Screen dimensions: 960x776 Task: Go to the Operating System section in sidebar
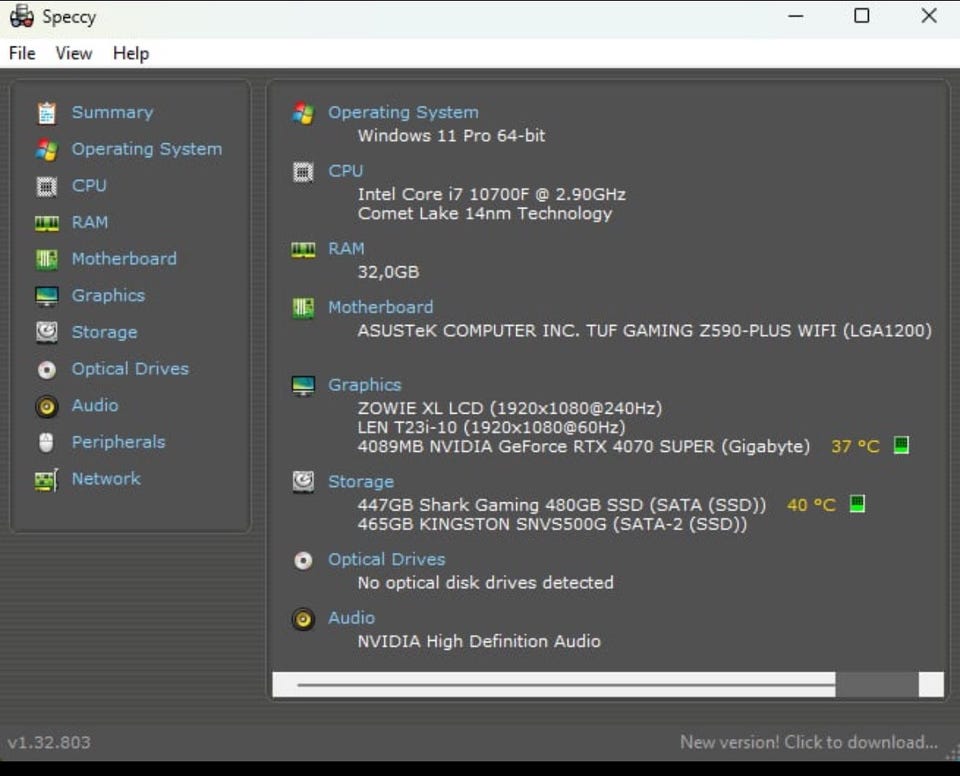coord(147,149)
